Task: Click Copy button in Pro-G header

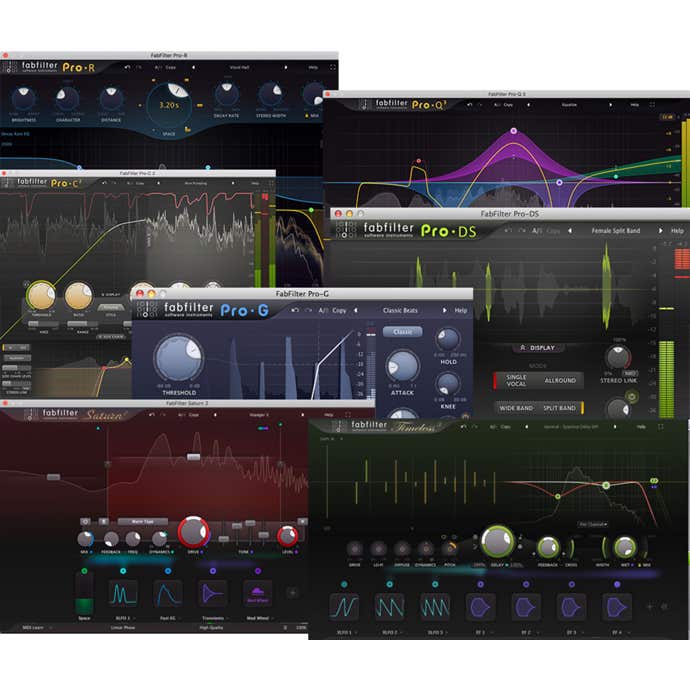Action: pyautogui.click(x=339, y=310)
